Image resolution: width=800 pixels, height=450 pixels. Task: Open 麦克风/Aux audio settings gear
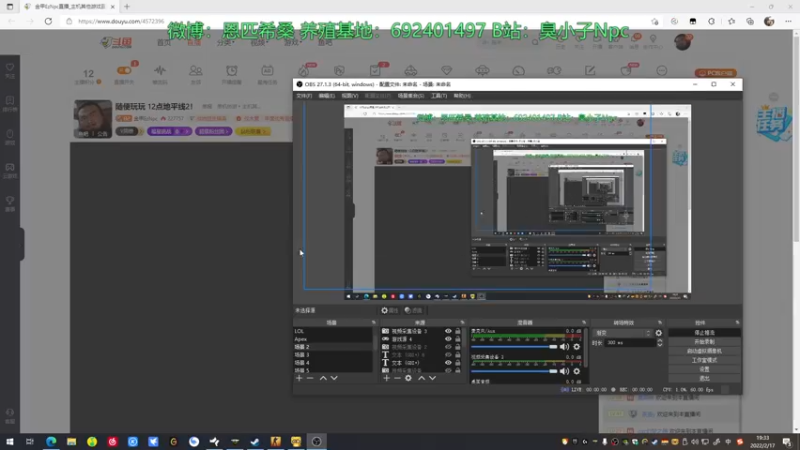(x=577, y=347)
